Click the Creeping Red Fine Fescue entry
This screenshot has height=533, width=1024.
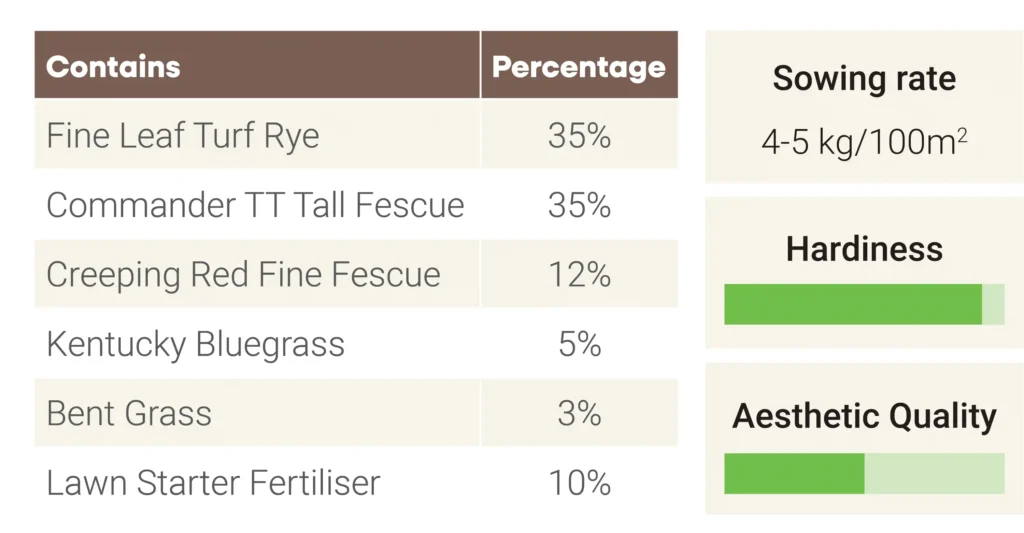pyautogui.click(x=243, y=275)
